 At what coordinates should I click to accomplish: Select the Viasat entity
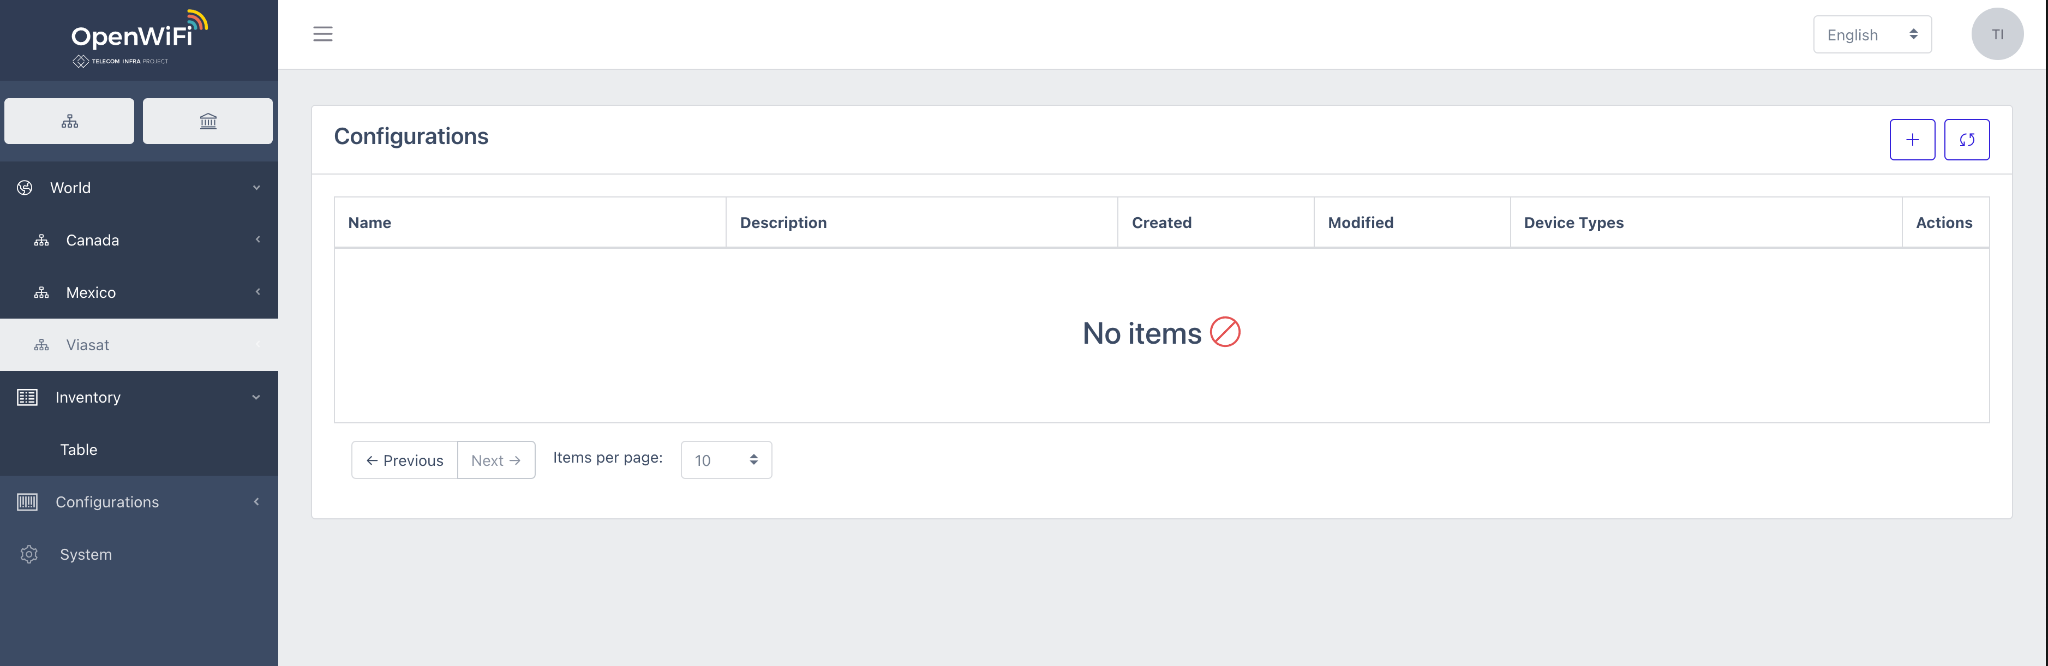pyautogui.click(x=88, y=345)
